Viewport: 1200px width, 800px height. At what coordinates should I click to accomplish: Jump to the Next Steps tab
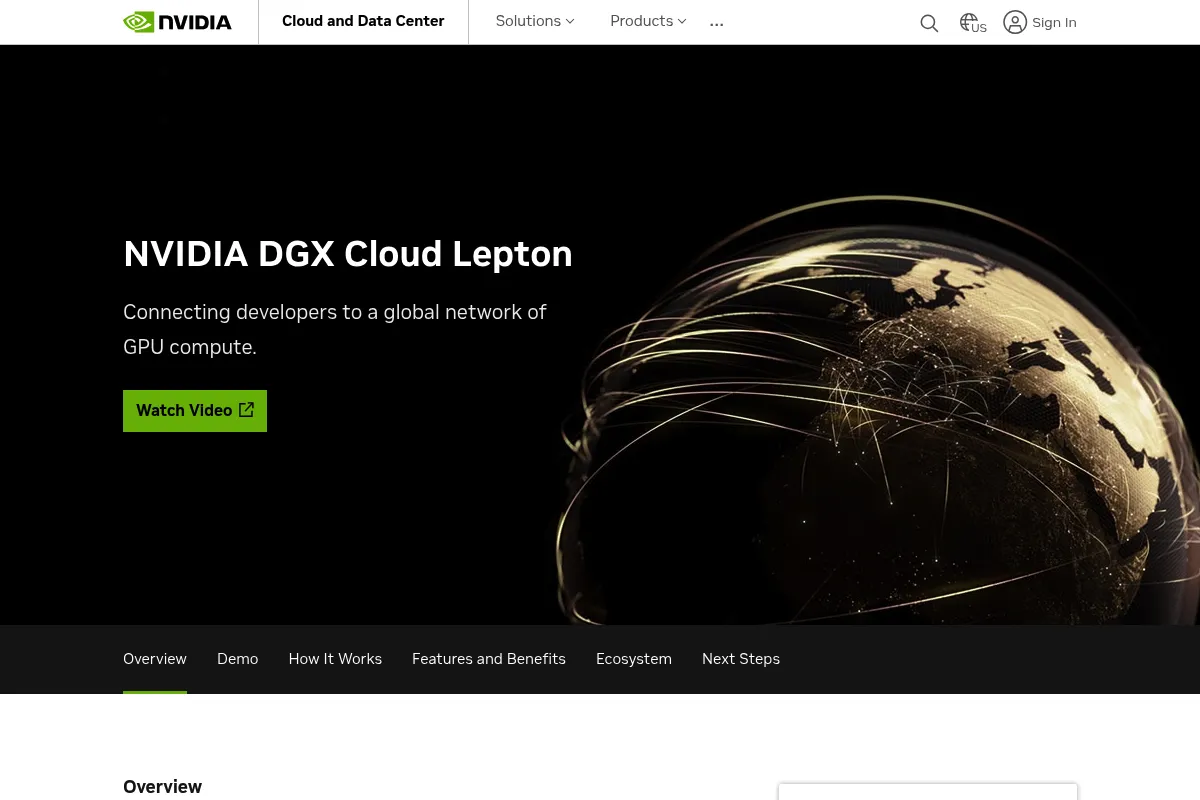click(x=741, y=659)
